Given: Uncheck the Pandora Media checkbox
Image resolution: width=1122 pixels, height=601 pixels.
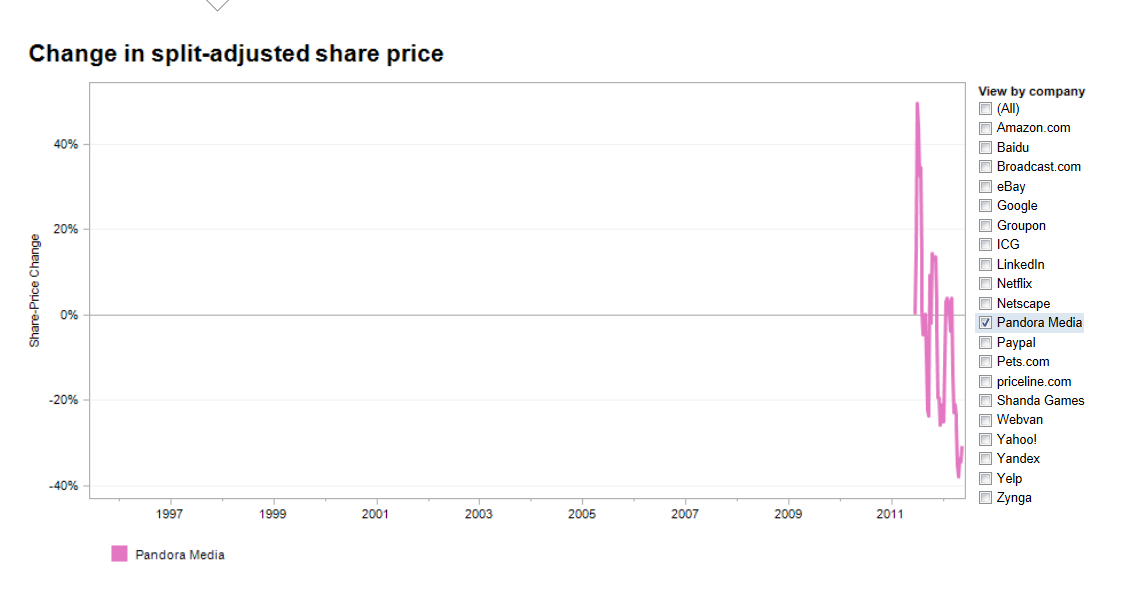Looking at the screenshot, I should click(986, 323).
